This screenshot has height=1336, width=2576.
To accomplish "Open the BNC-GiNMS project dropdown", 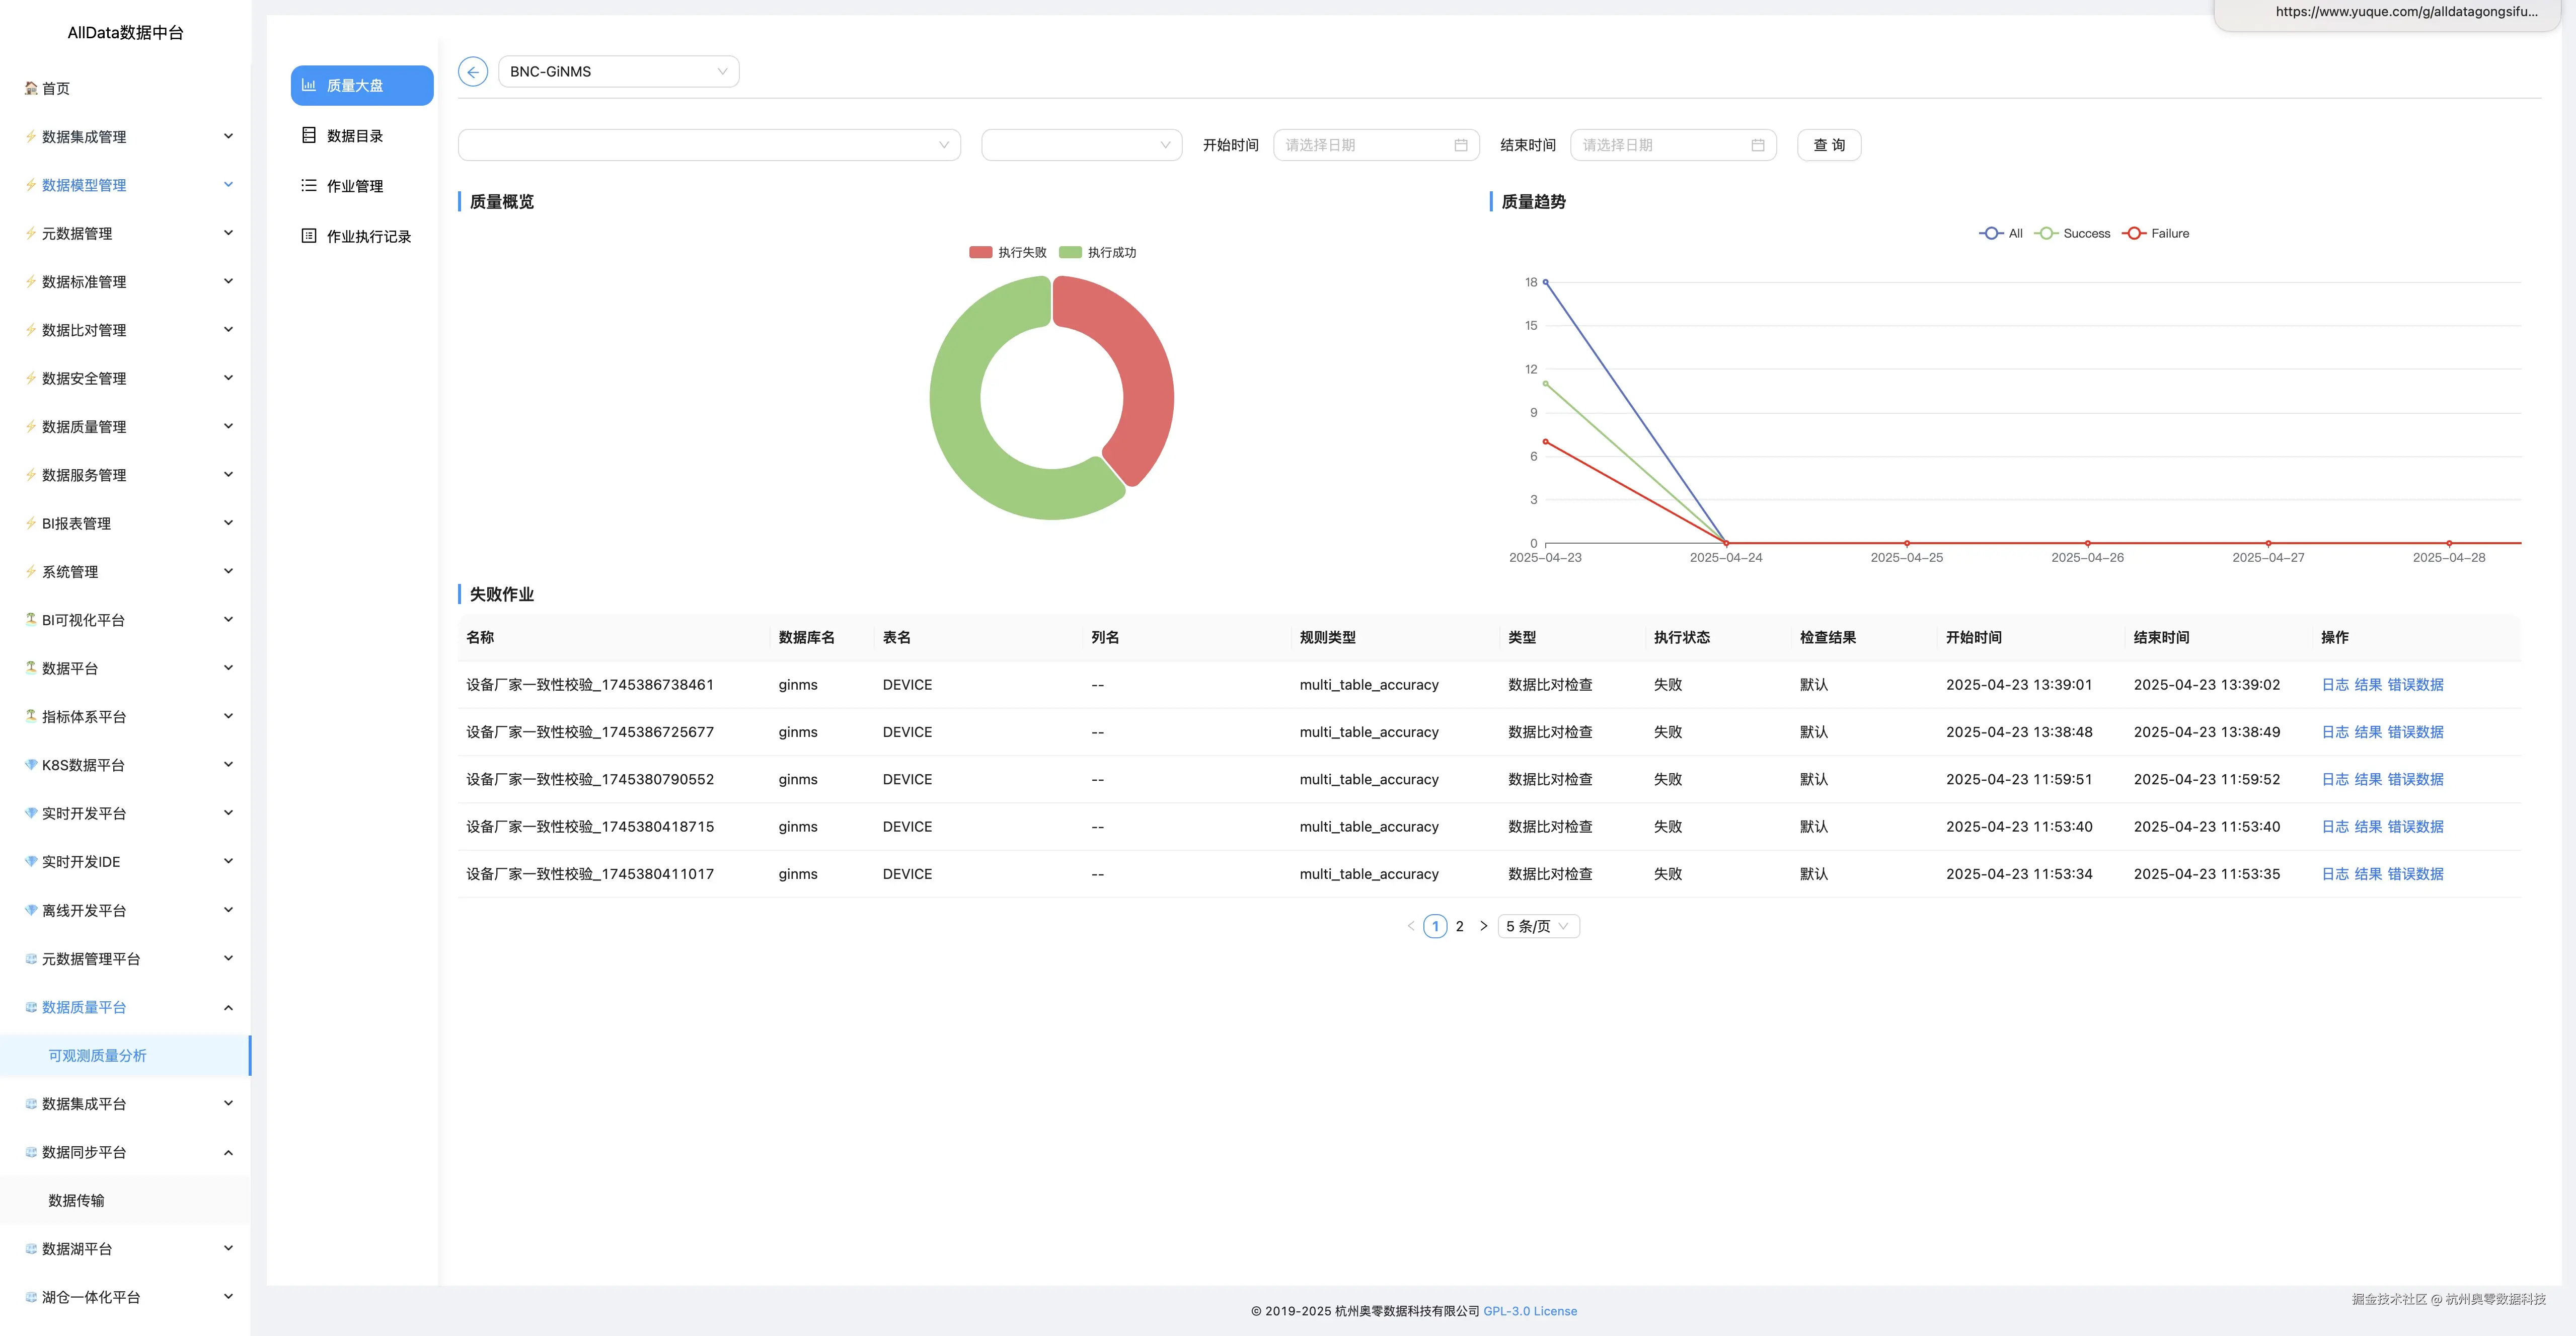I will pos(618,72).
